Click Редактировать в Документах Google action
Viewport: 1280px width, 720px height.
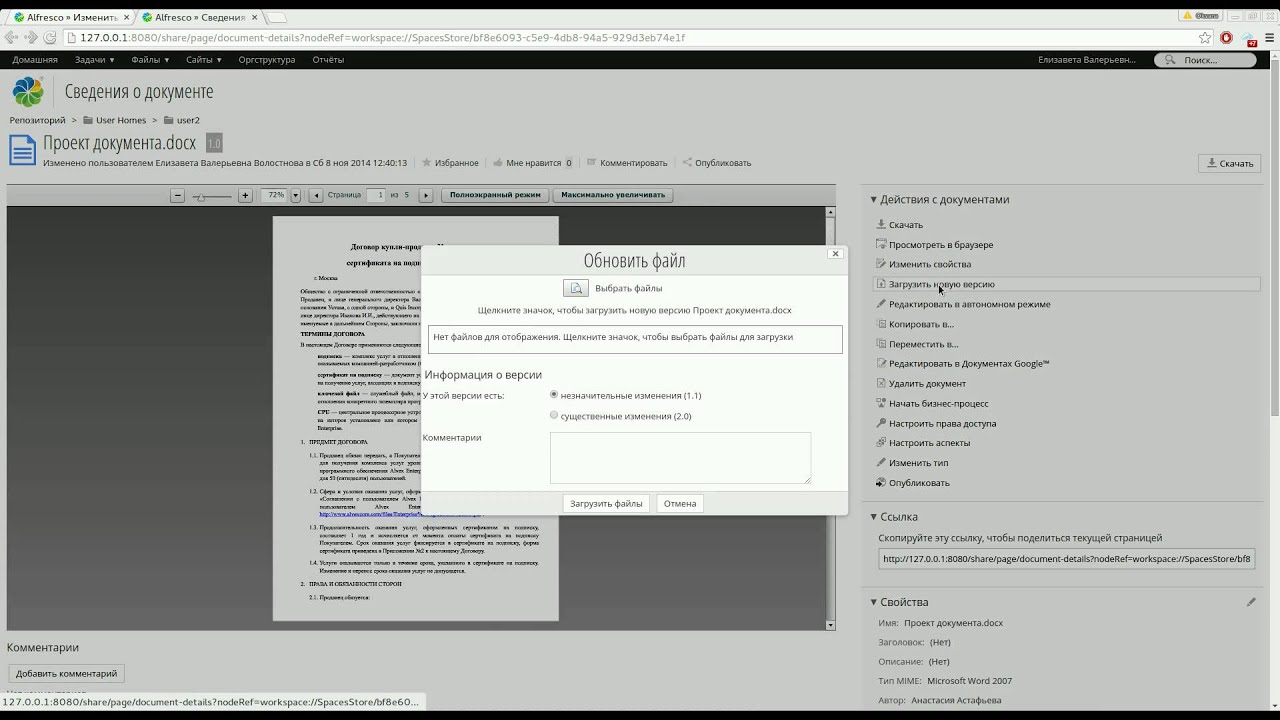pos(968,364)
